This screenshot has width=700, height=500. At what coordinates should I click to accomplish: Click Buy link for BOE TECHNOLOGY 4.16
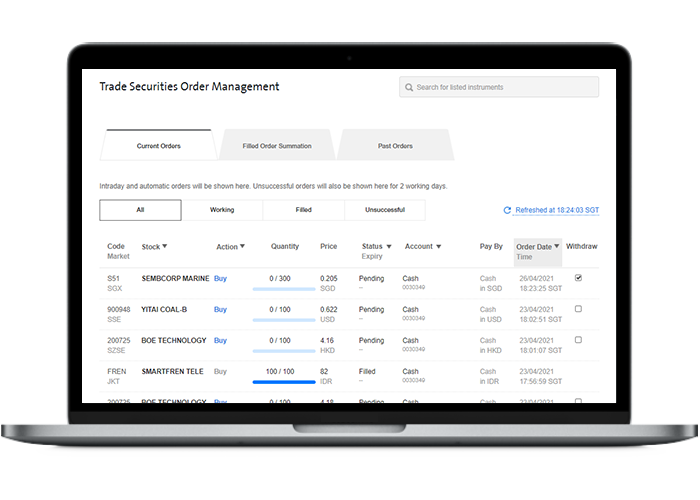[220, 340]
